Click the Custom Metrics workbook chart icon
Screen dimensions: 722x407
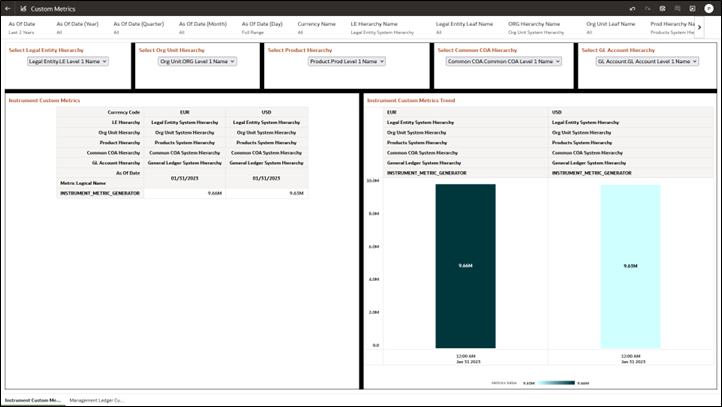[x=23, y=8]
